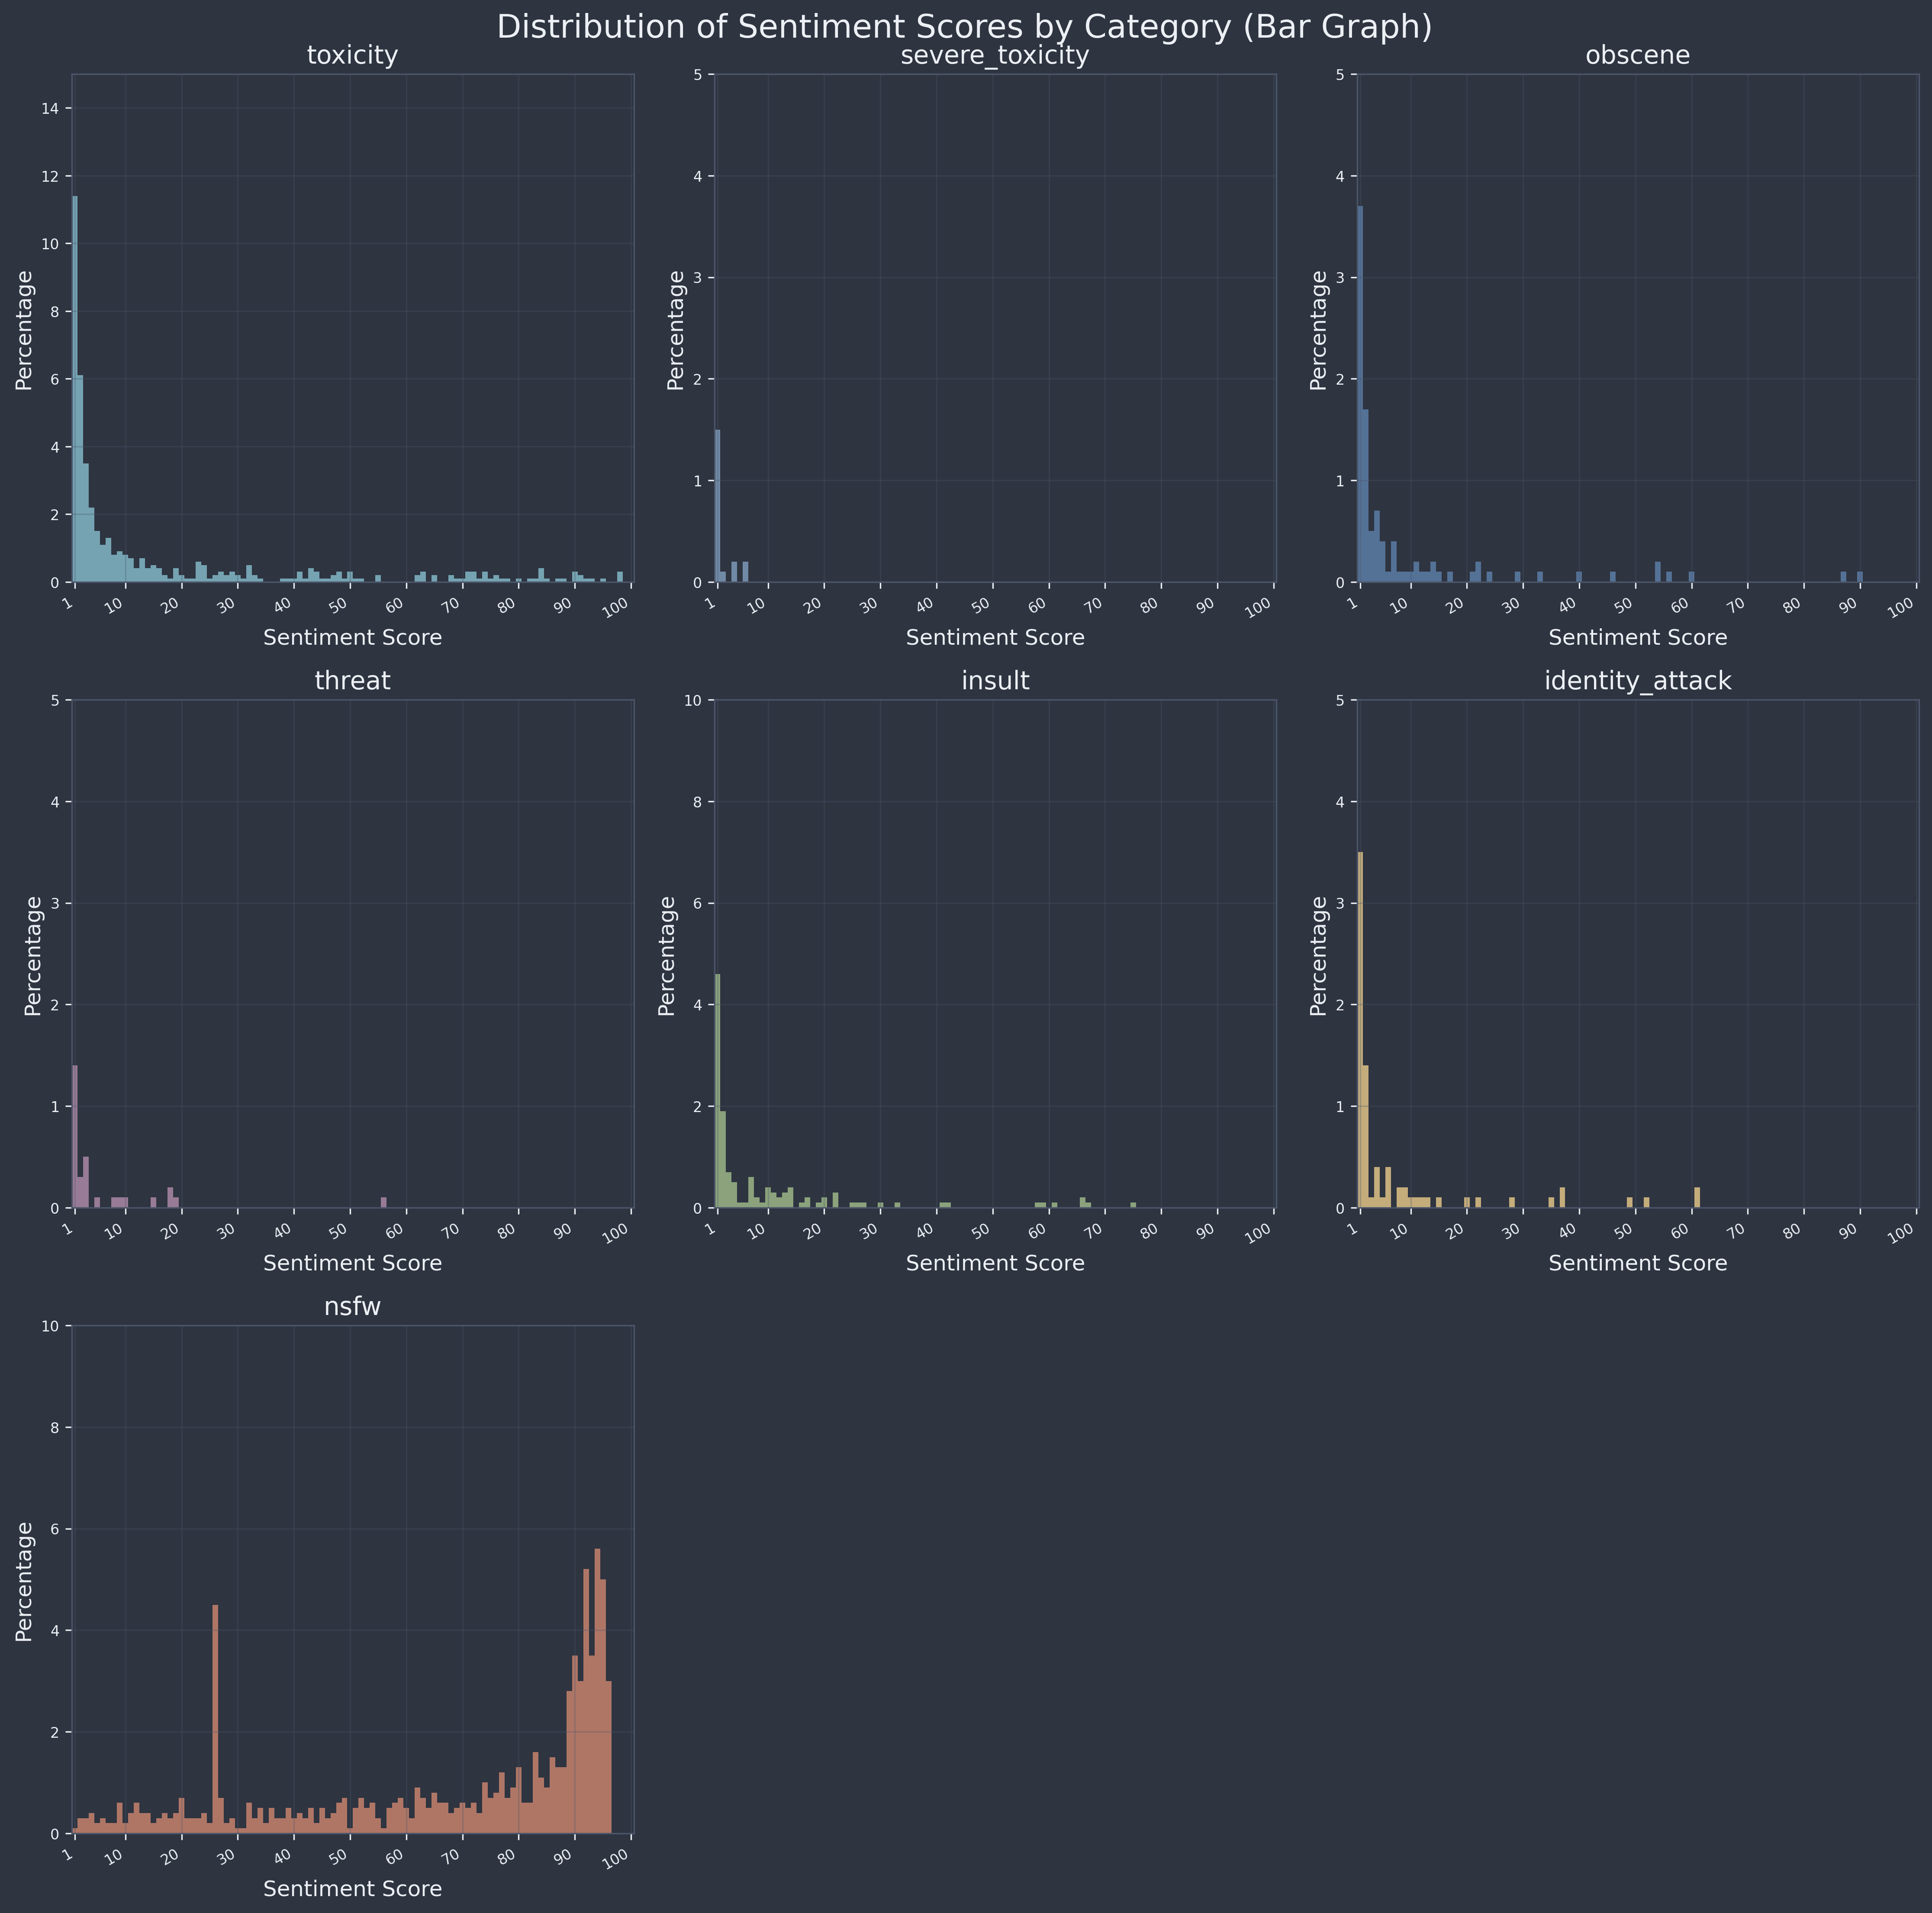Click 'Sentiment Score' label under threat chart

tap(352, 1263)
